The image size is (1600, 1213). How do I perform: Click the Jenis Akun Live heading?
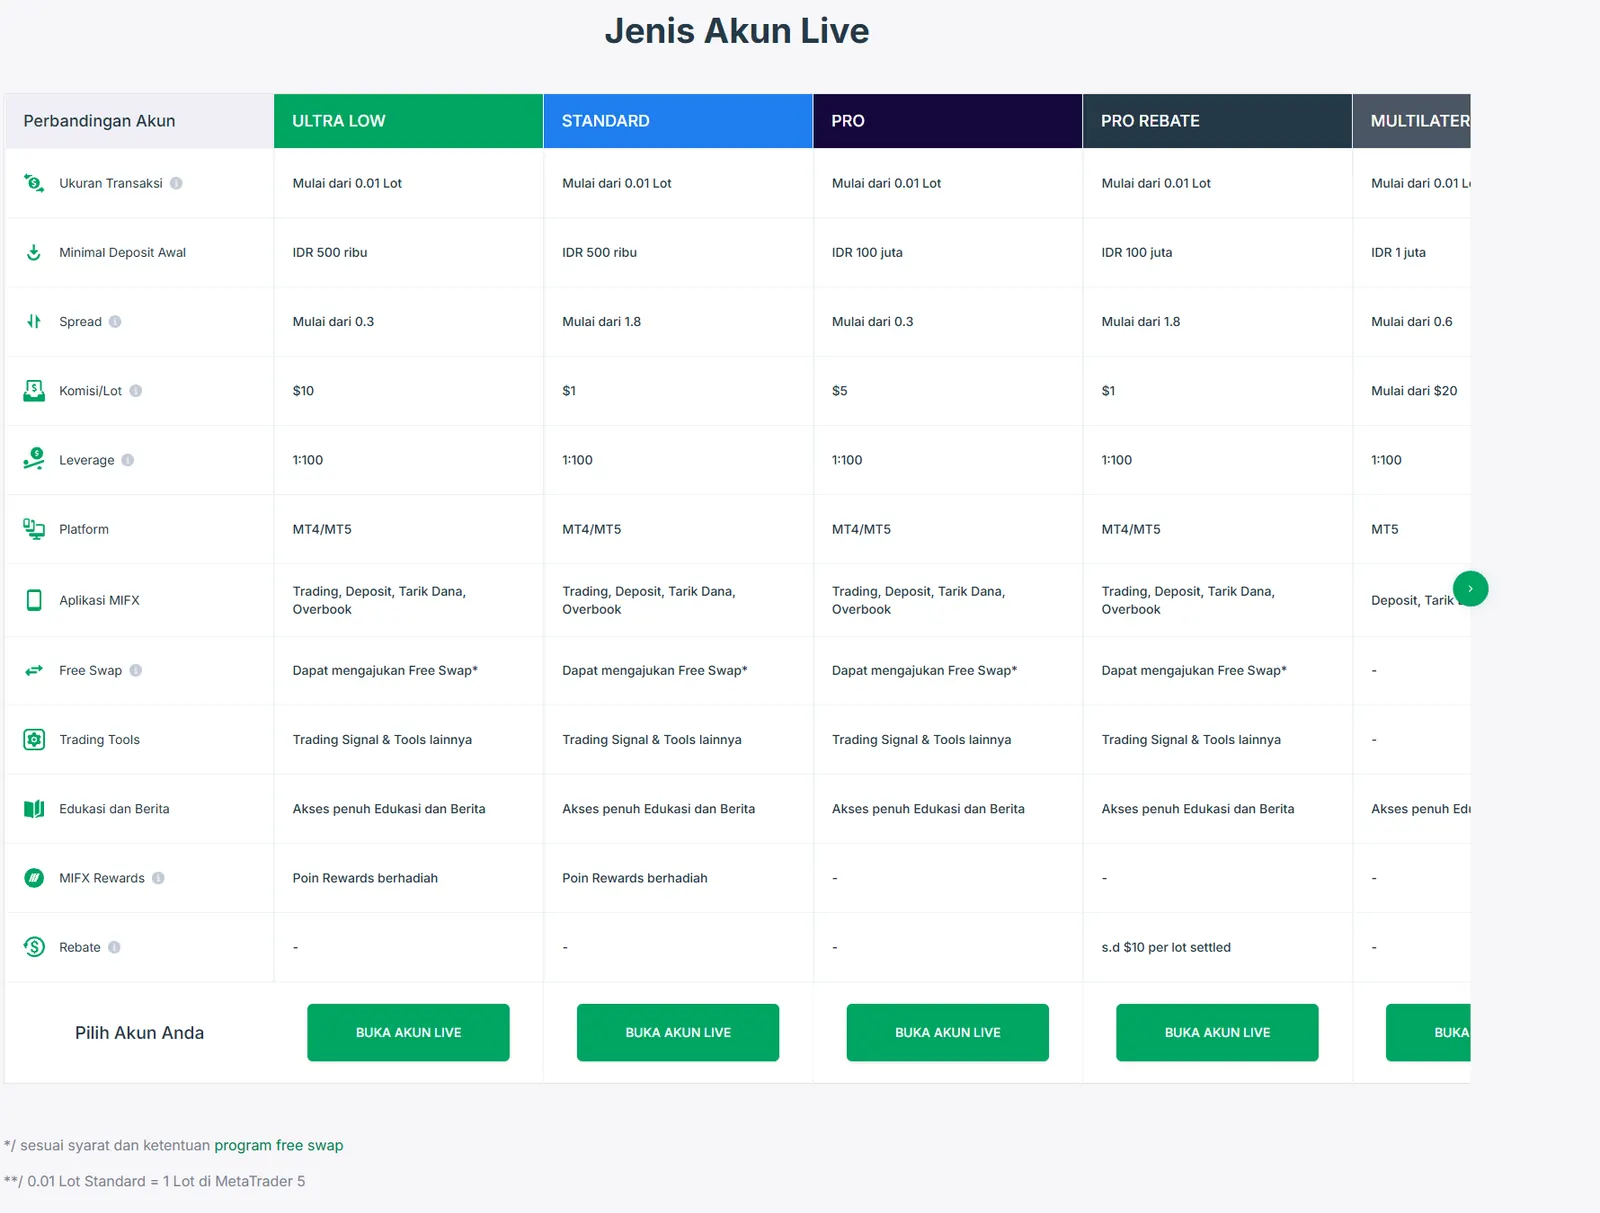(x=737, y=31)
